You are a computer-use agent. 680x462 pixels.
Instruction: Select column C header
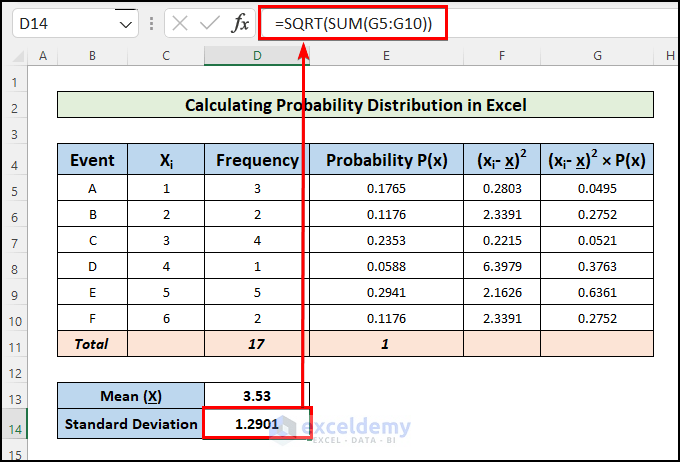pyautogui.click(x=166, y=56)
